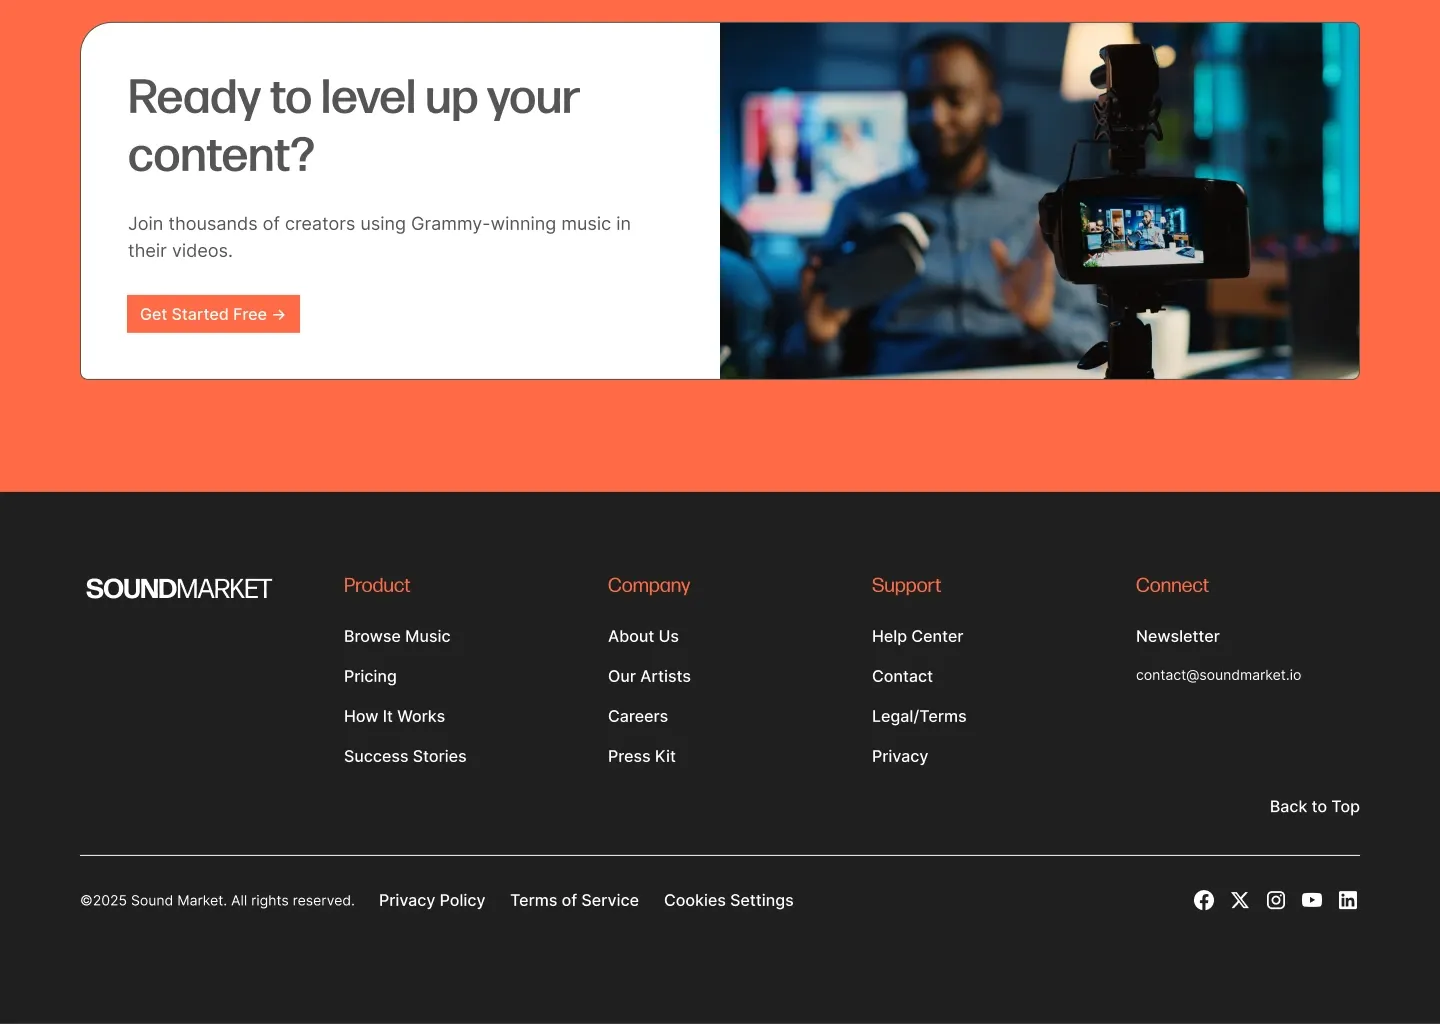This screenshot has width=1440, height=1024.
Task: Open the Instagram social icon
Action: click(1276, 900)
